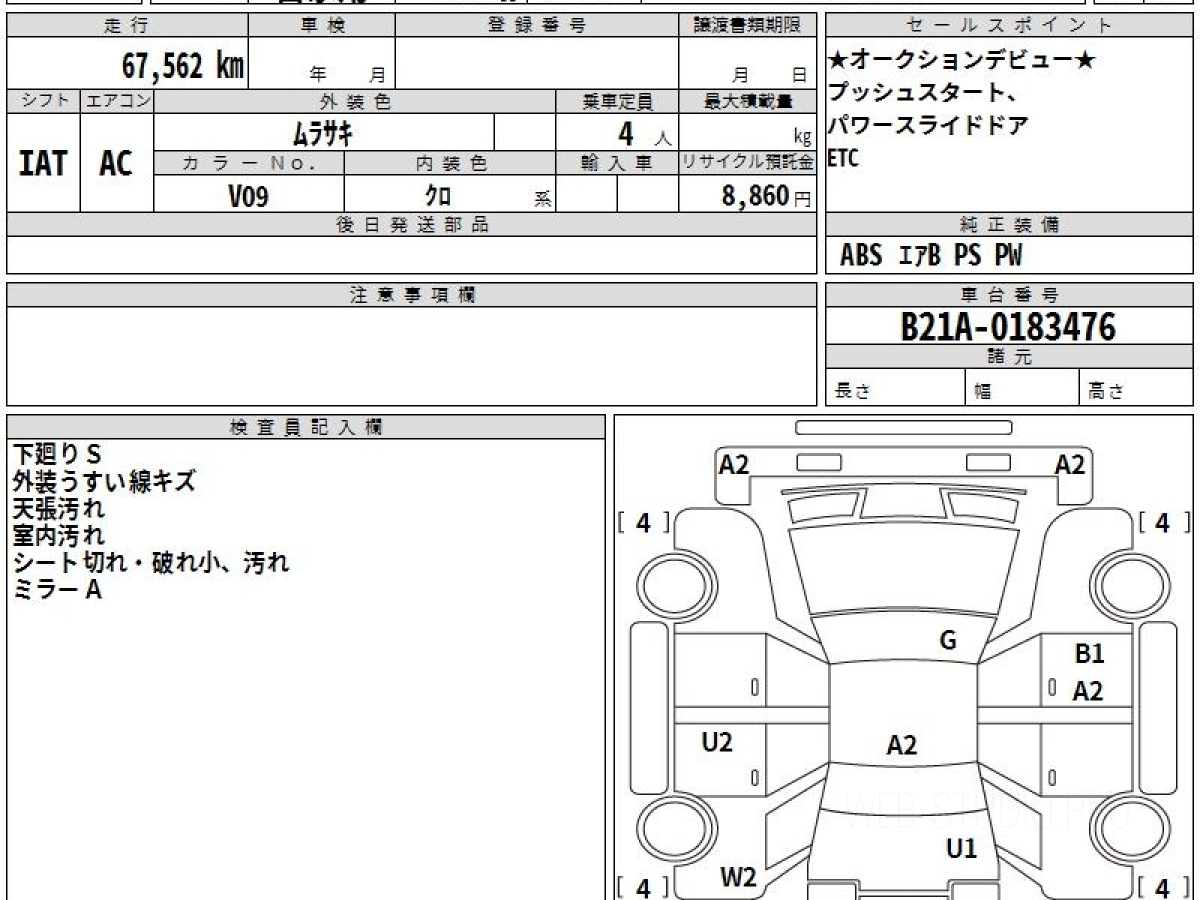
Task: Click the シフト header cell
Action: point(43,101)
